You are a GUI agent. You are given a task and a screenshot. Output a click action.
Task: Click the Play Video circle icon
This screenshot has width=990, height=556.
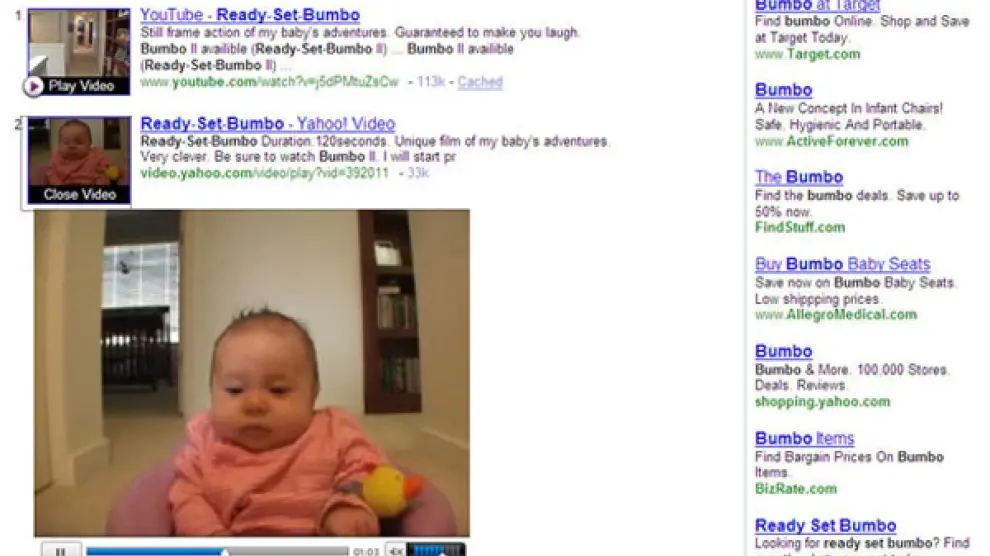coord(33,86)
